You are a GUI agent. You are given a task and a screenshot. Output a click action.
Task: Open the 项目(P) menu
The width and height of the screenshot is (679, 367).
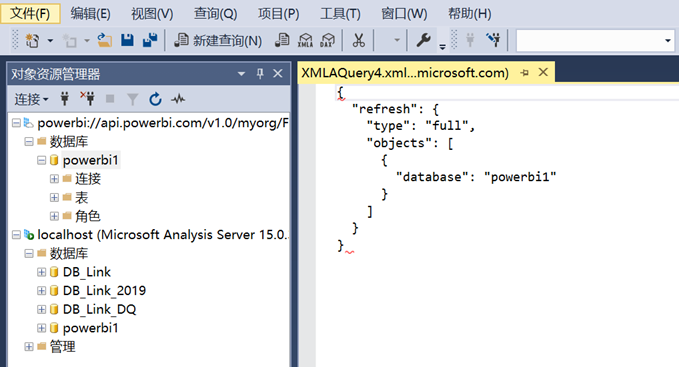pos(278,13)
